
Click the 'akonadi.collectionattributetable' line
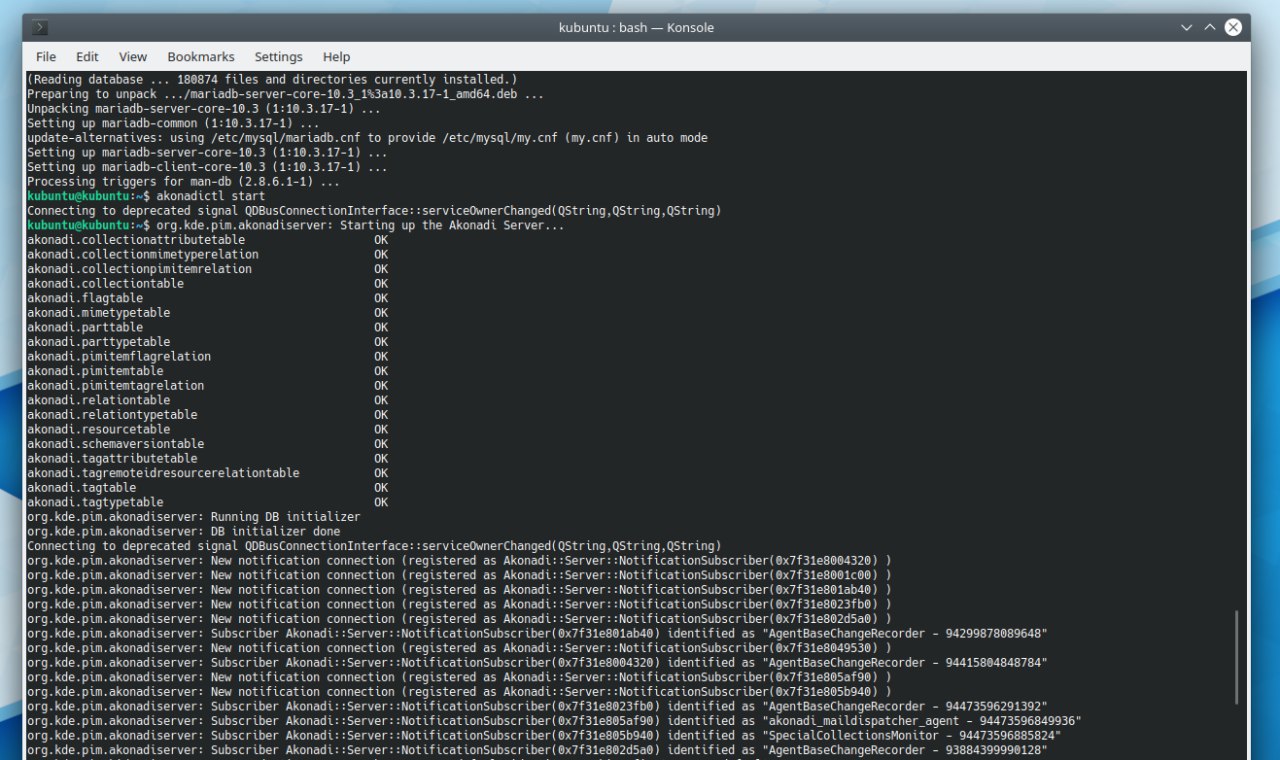(x=207, y=240)
